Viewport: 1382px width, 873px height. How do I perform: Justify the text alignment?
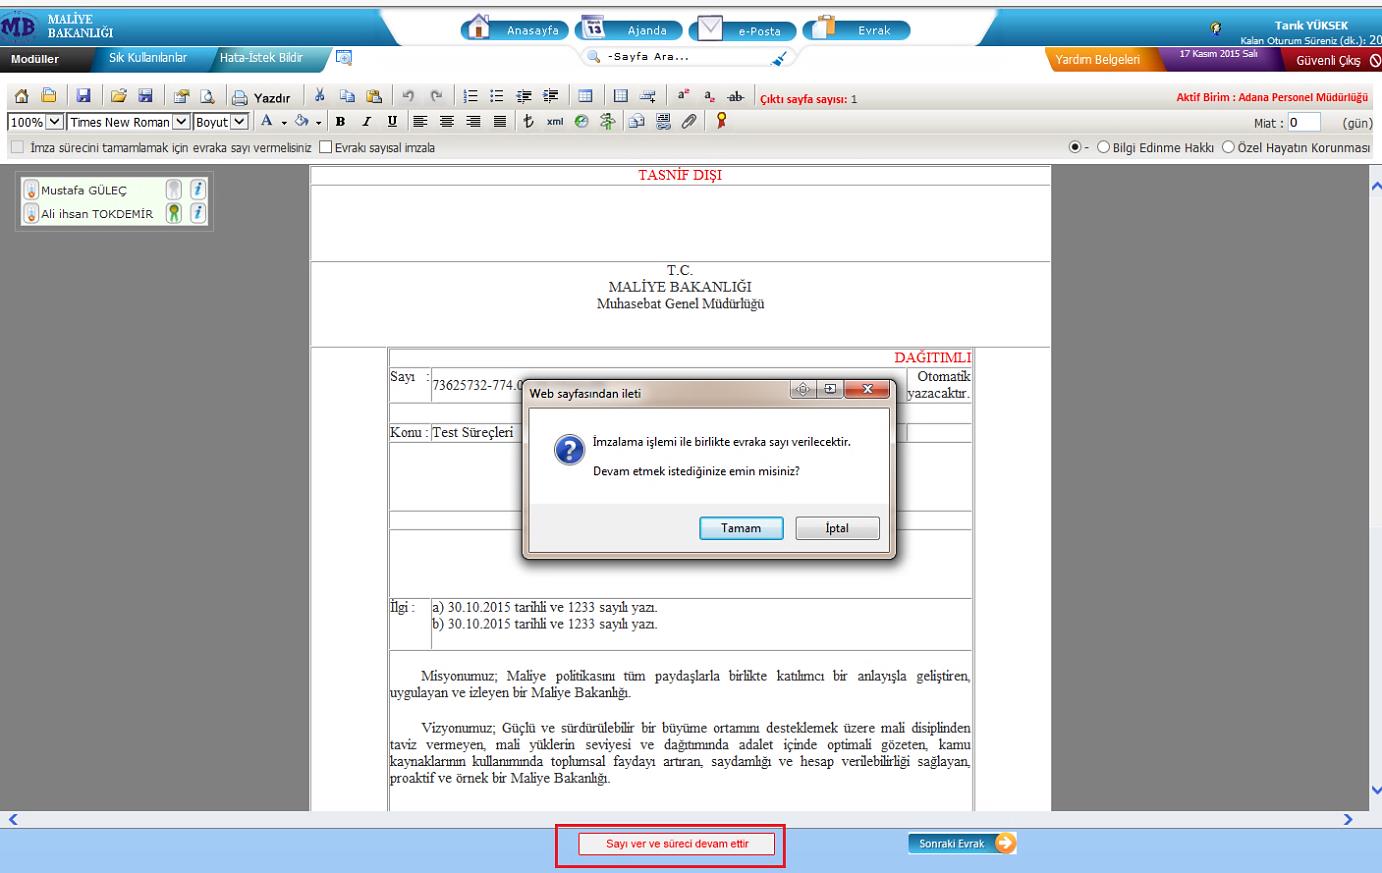tap(500, 121)
